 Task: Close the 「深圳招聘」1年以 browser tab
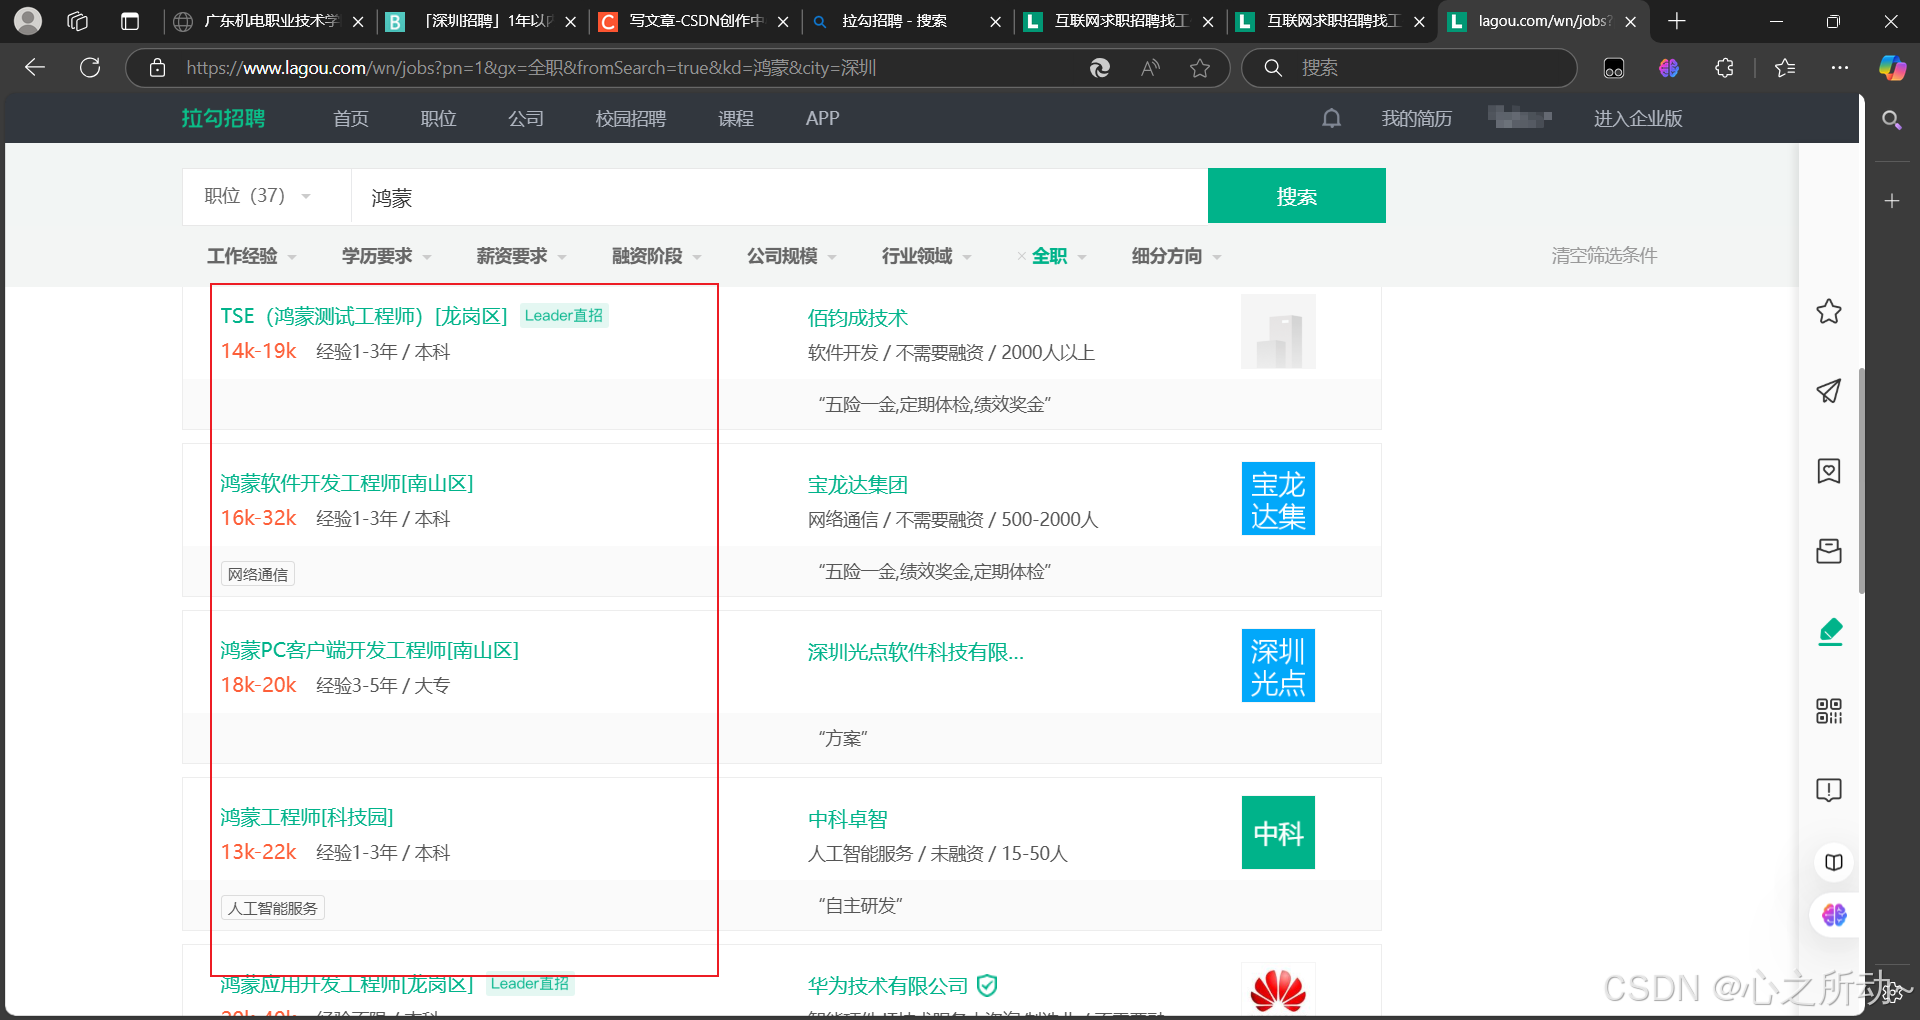[571, 21]
